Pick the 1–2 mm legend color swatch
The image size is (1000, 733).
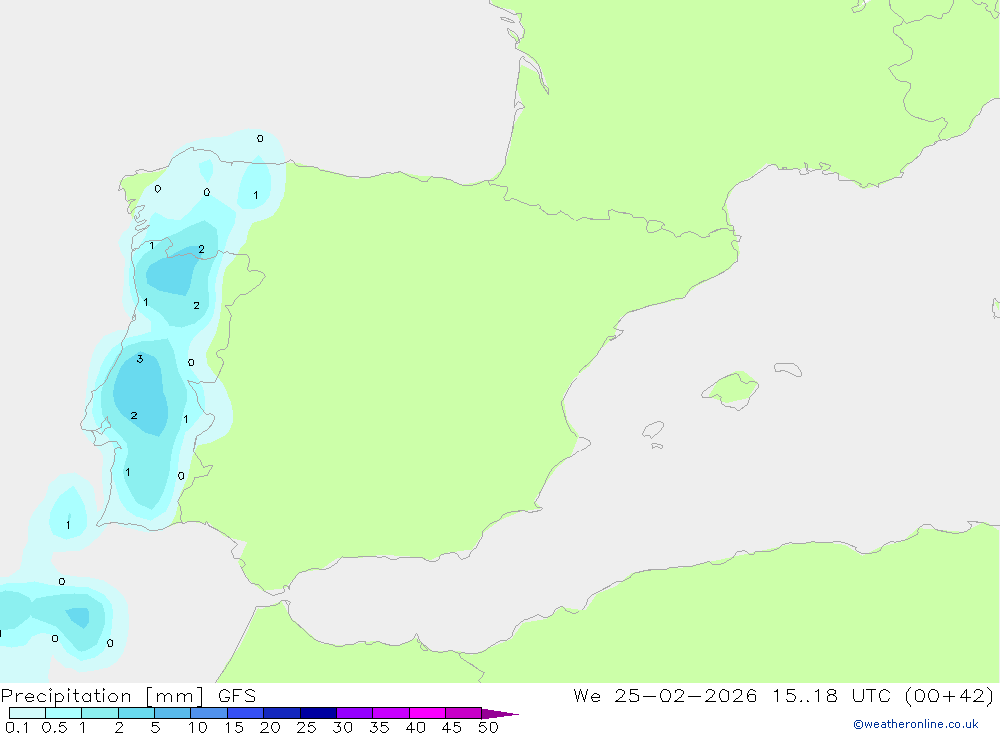click(x=100, y=713)
